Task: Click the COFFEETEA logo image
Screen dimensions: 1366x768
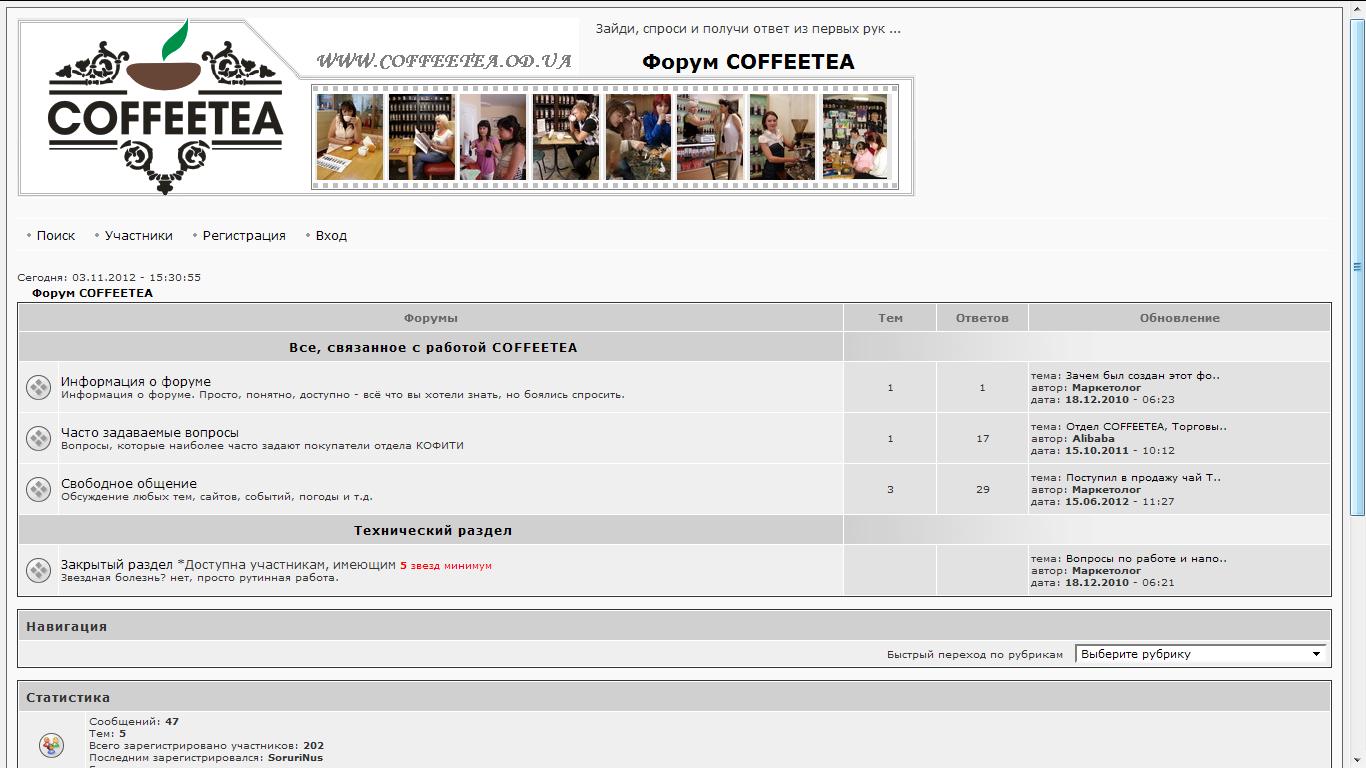Action: pos(165,106)
